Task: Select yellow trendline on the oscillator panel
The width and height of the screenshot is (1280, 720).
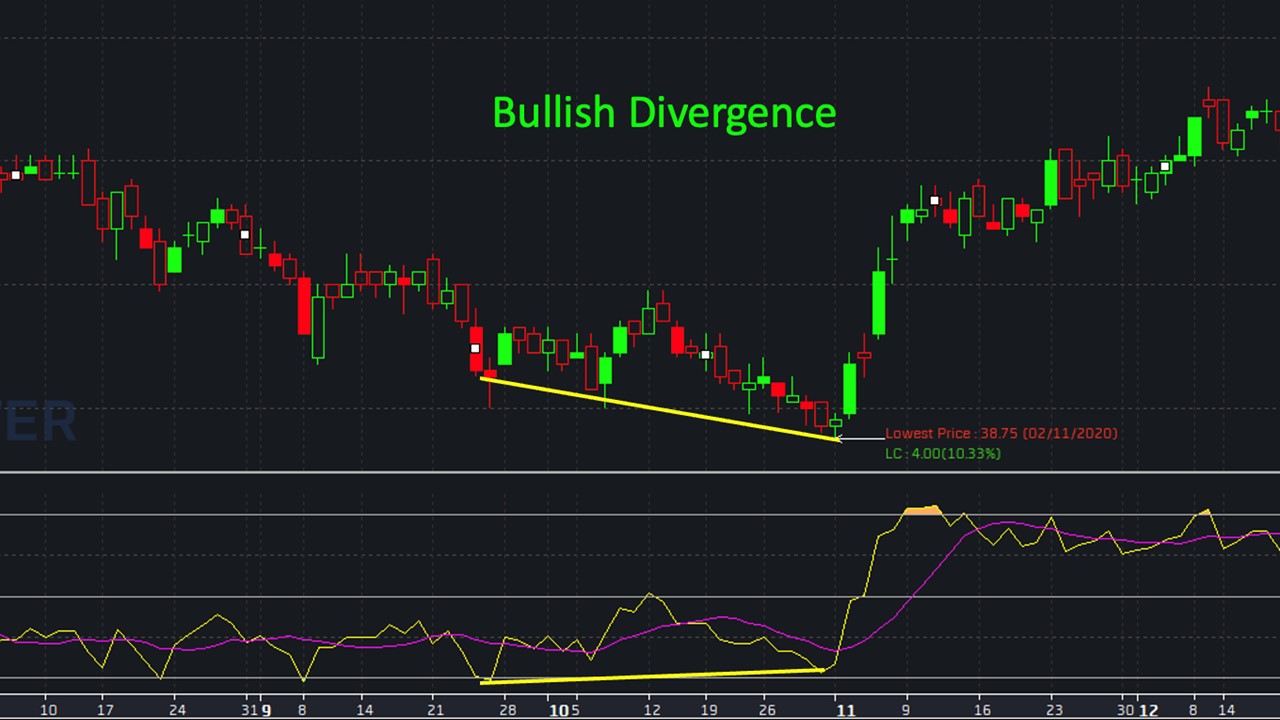Action: (650, 676)
